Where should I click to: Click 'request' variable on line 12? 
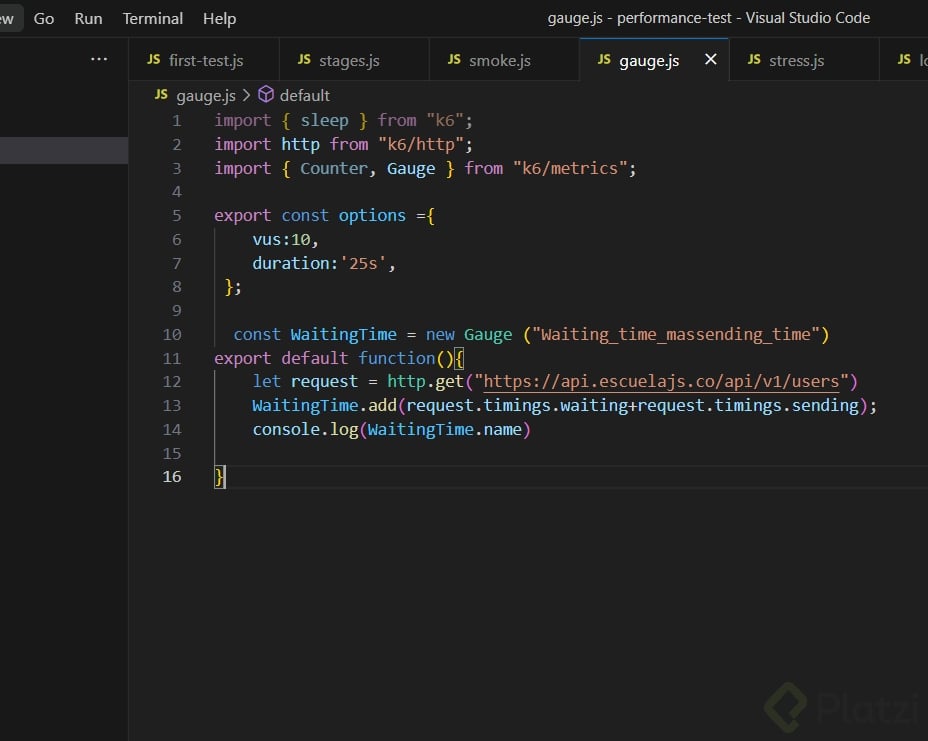click(x=324, y=382)
